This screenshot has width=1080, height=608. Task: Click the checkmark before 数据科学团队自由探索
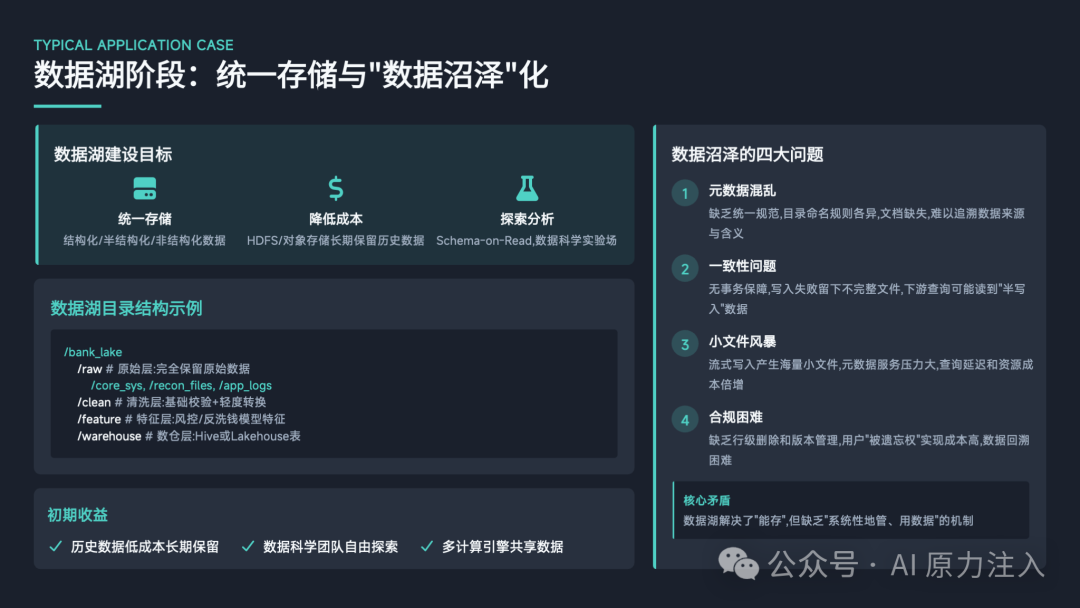tap(248, 547)
